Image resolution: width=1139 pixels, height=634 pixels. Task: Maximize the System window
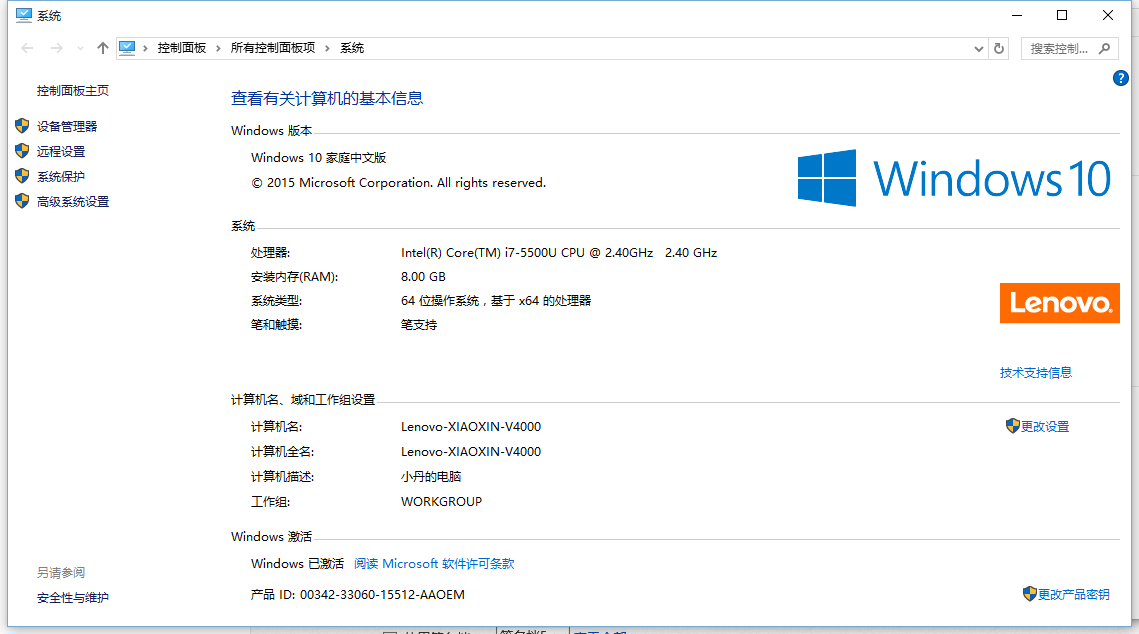(x=1062, y=15)
